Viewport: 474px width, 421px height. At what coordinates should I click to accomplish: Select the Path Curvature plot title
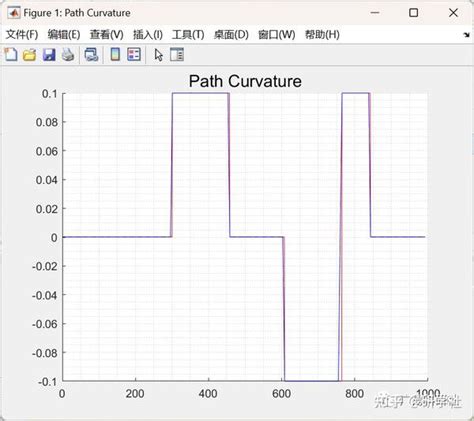pos(245,81)
